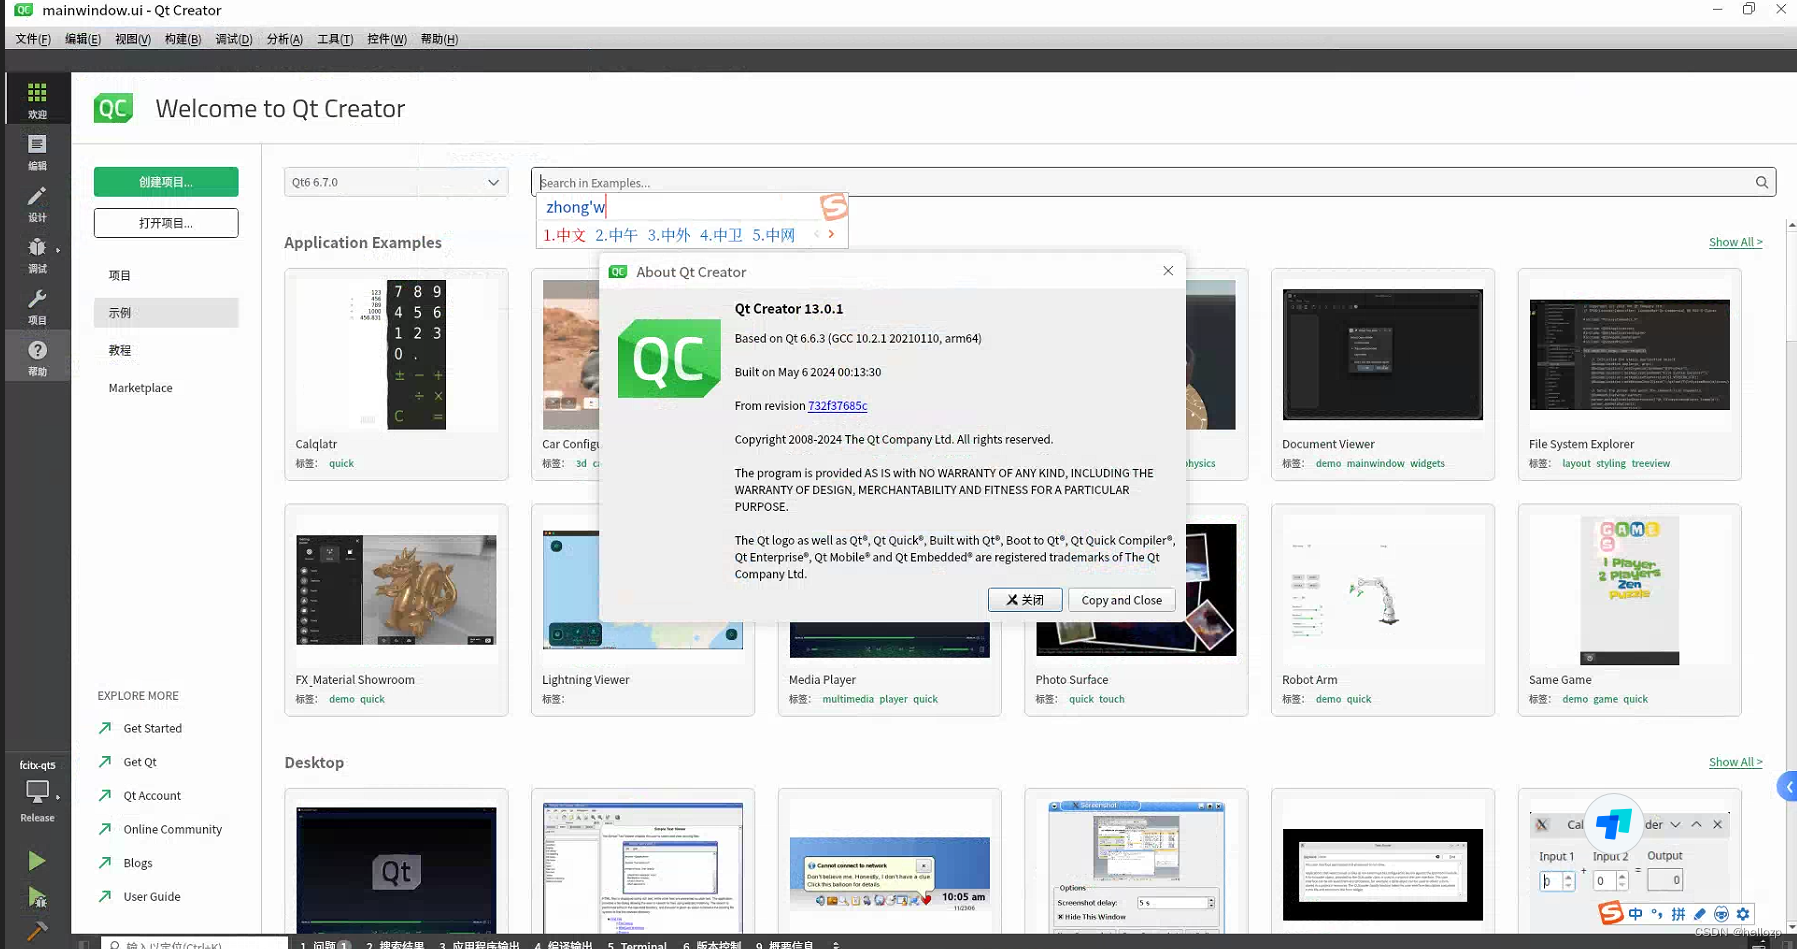Click Show All for Desktop section
1797x949 pixels.
point(1735,762)
